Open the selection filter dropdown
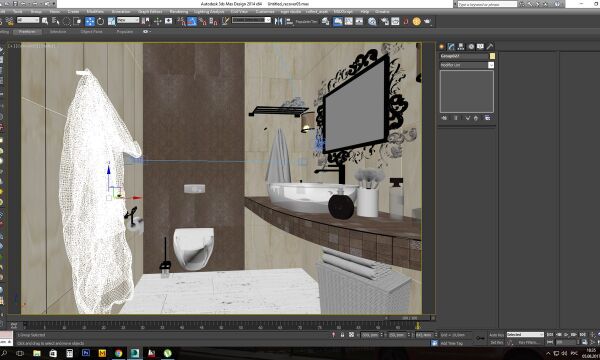Viewport: 600px width, 360px height. (28, 20)
